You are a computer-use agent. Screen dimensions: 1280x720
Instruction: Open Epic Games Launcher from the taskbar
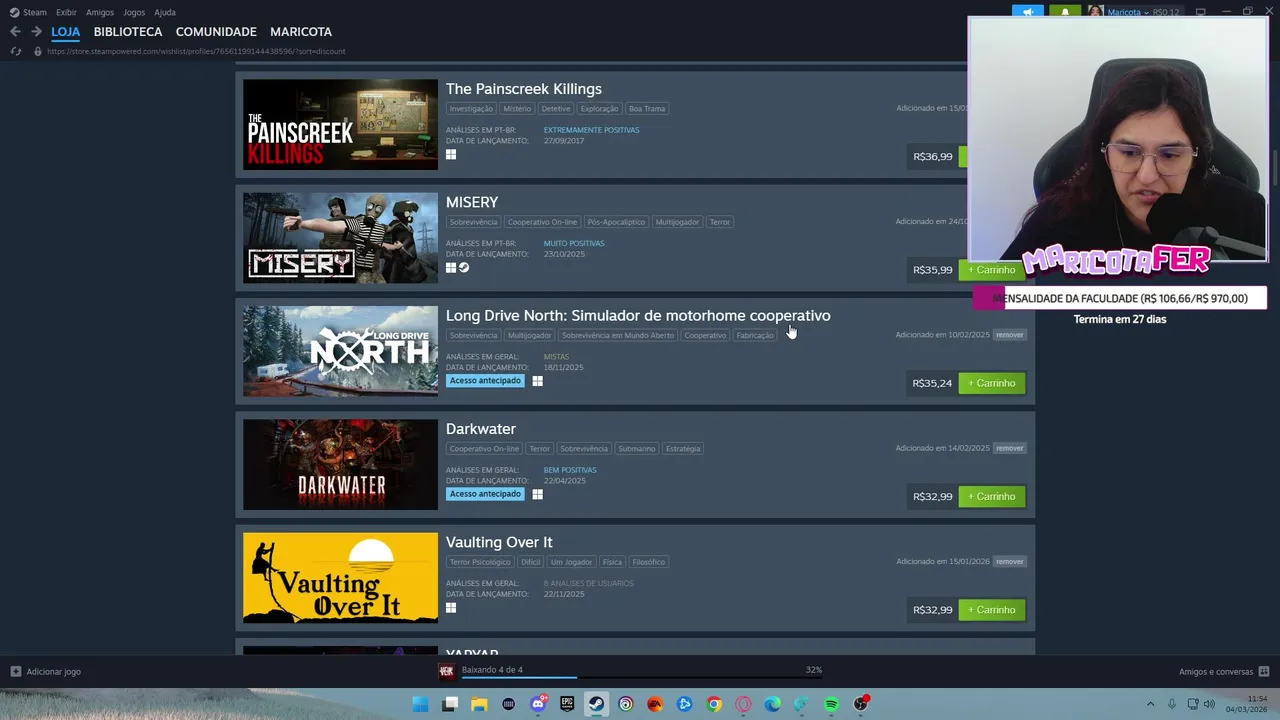tap(567, 704)
